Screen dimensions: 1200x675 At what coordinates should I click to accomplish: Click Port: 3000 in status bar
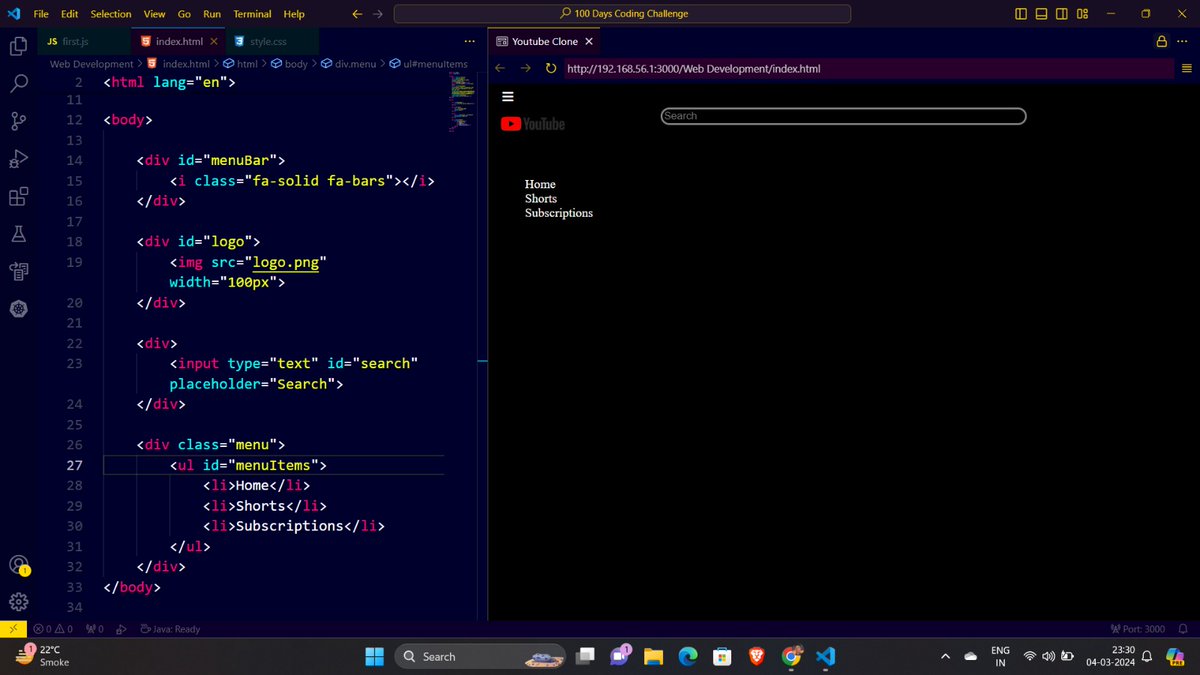[1138, 629]
